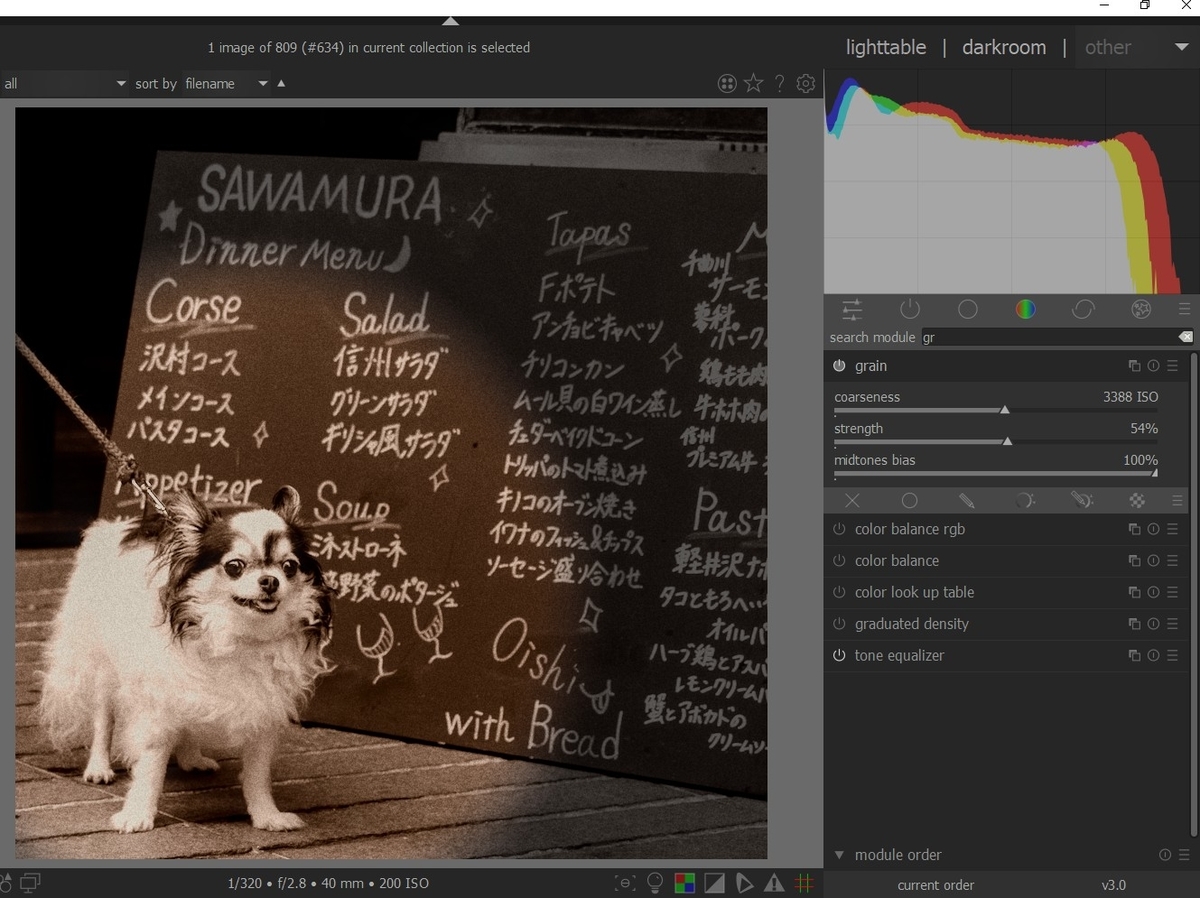Open module groups presets hamburger menu
Viewport: 1200px width, 898px height.
[1184, 309]
